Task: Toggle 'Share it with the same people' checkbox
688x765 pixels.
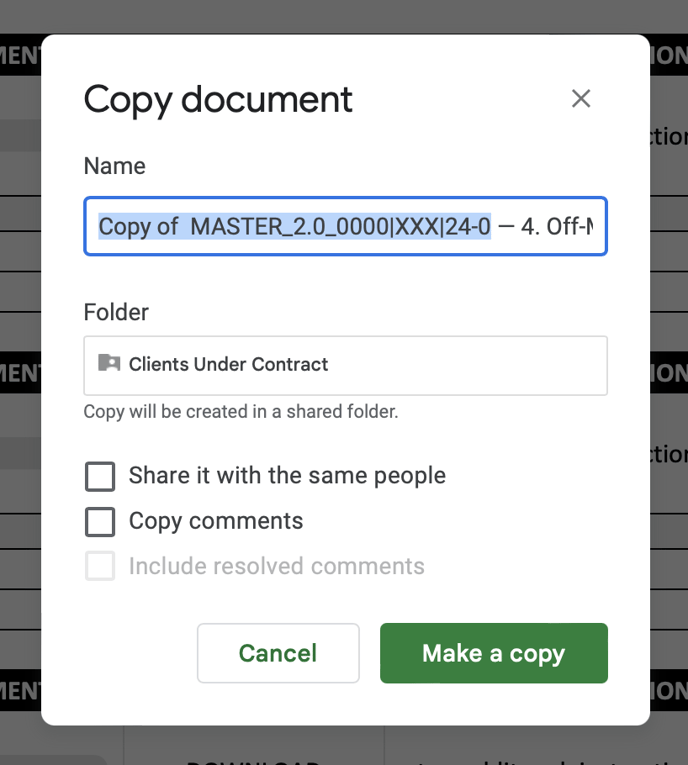Action: (100, 476)
